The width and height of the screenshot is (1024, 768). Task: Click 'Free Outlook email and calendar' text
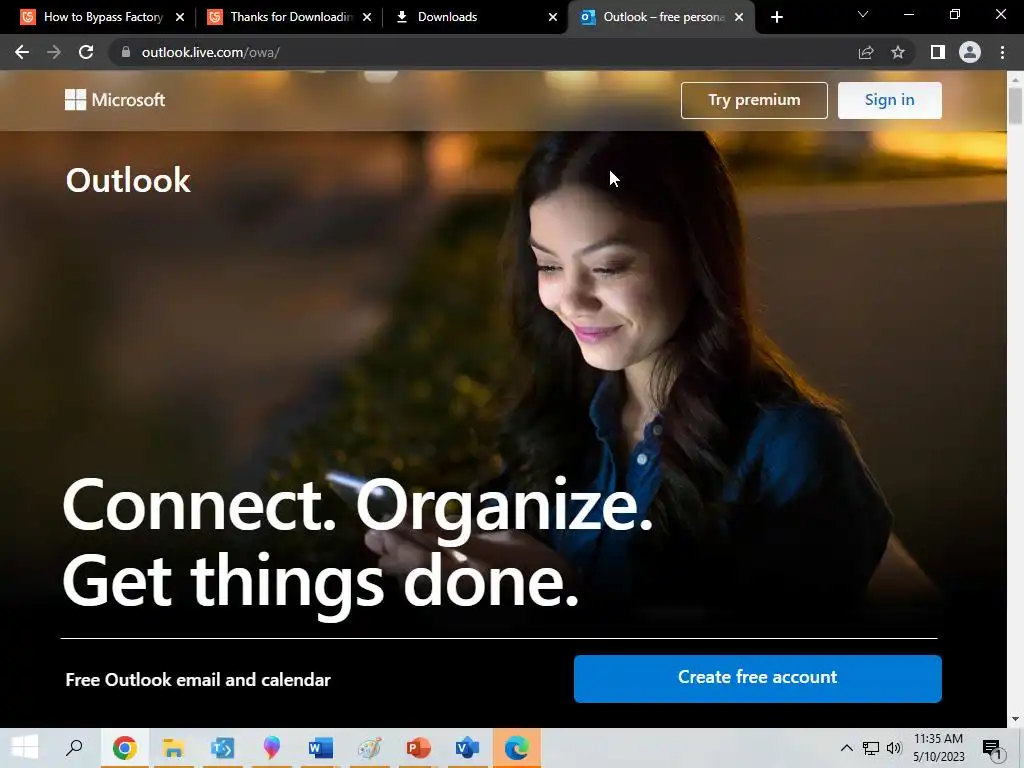(x=198, y=680)
